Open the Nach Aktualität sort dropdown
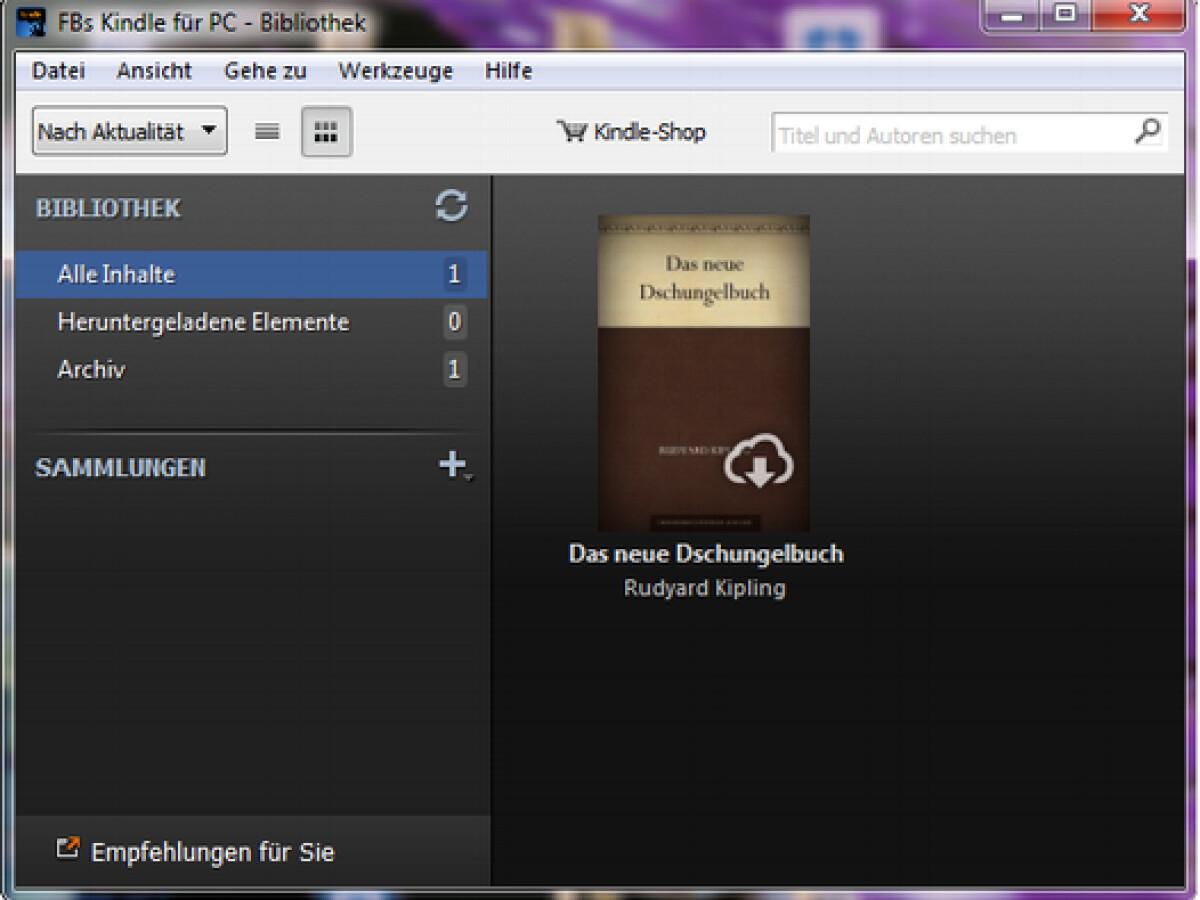Viewport: 1200px width, 900px height. (x=129, y=131)
